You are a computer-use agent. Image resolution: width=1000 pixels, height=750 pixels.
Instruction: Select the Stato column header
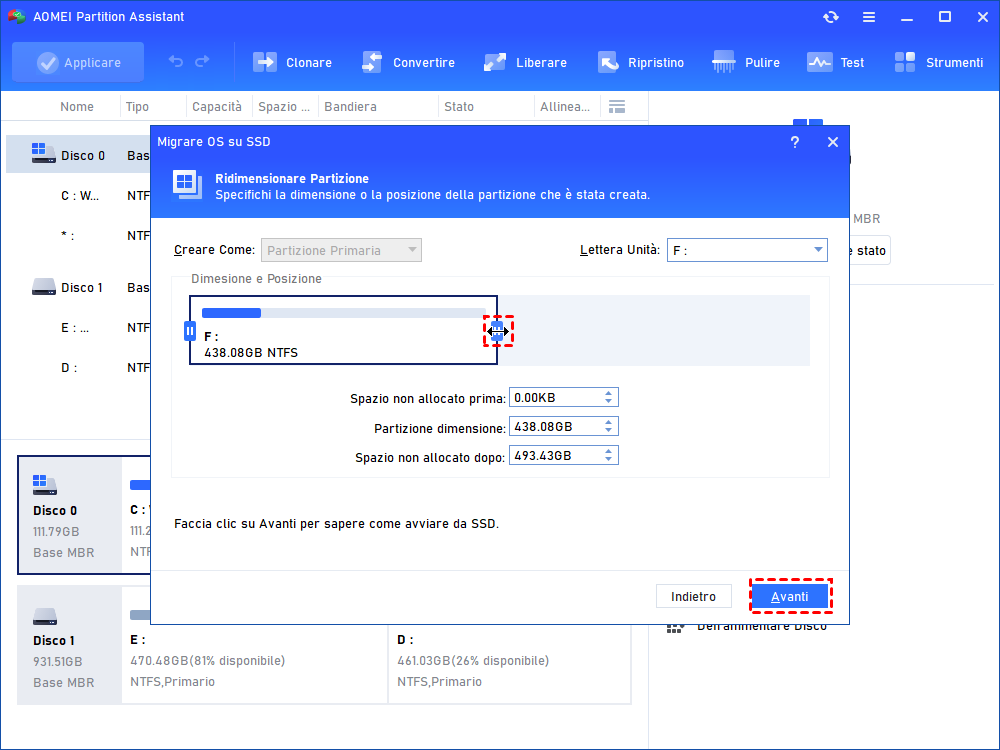click(459, 107)
